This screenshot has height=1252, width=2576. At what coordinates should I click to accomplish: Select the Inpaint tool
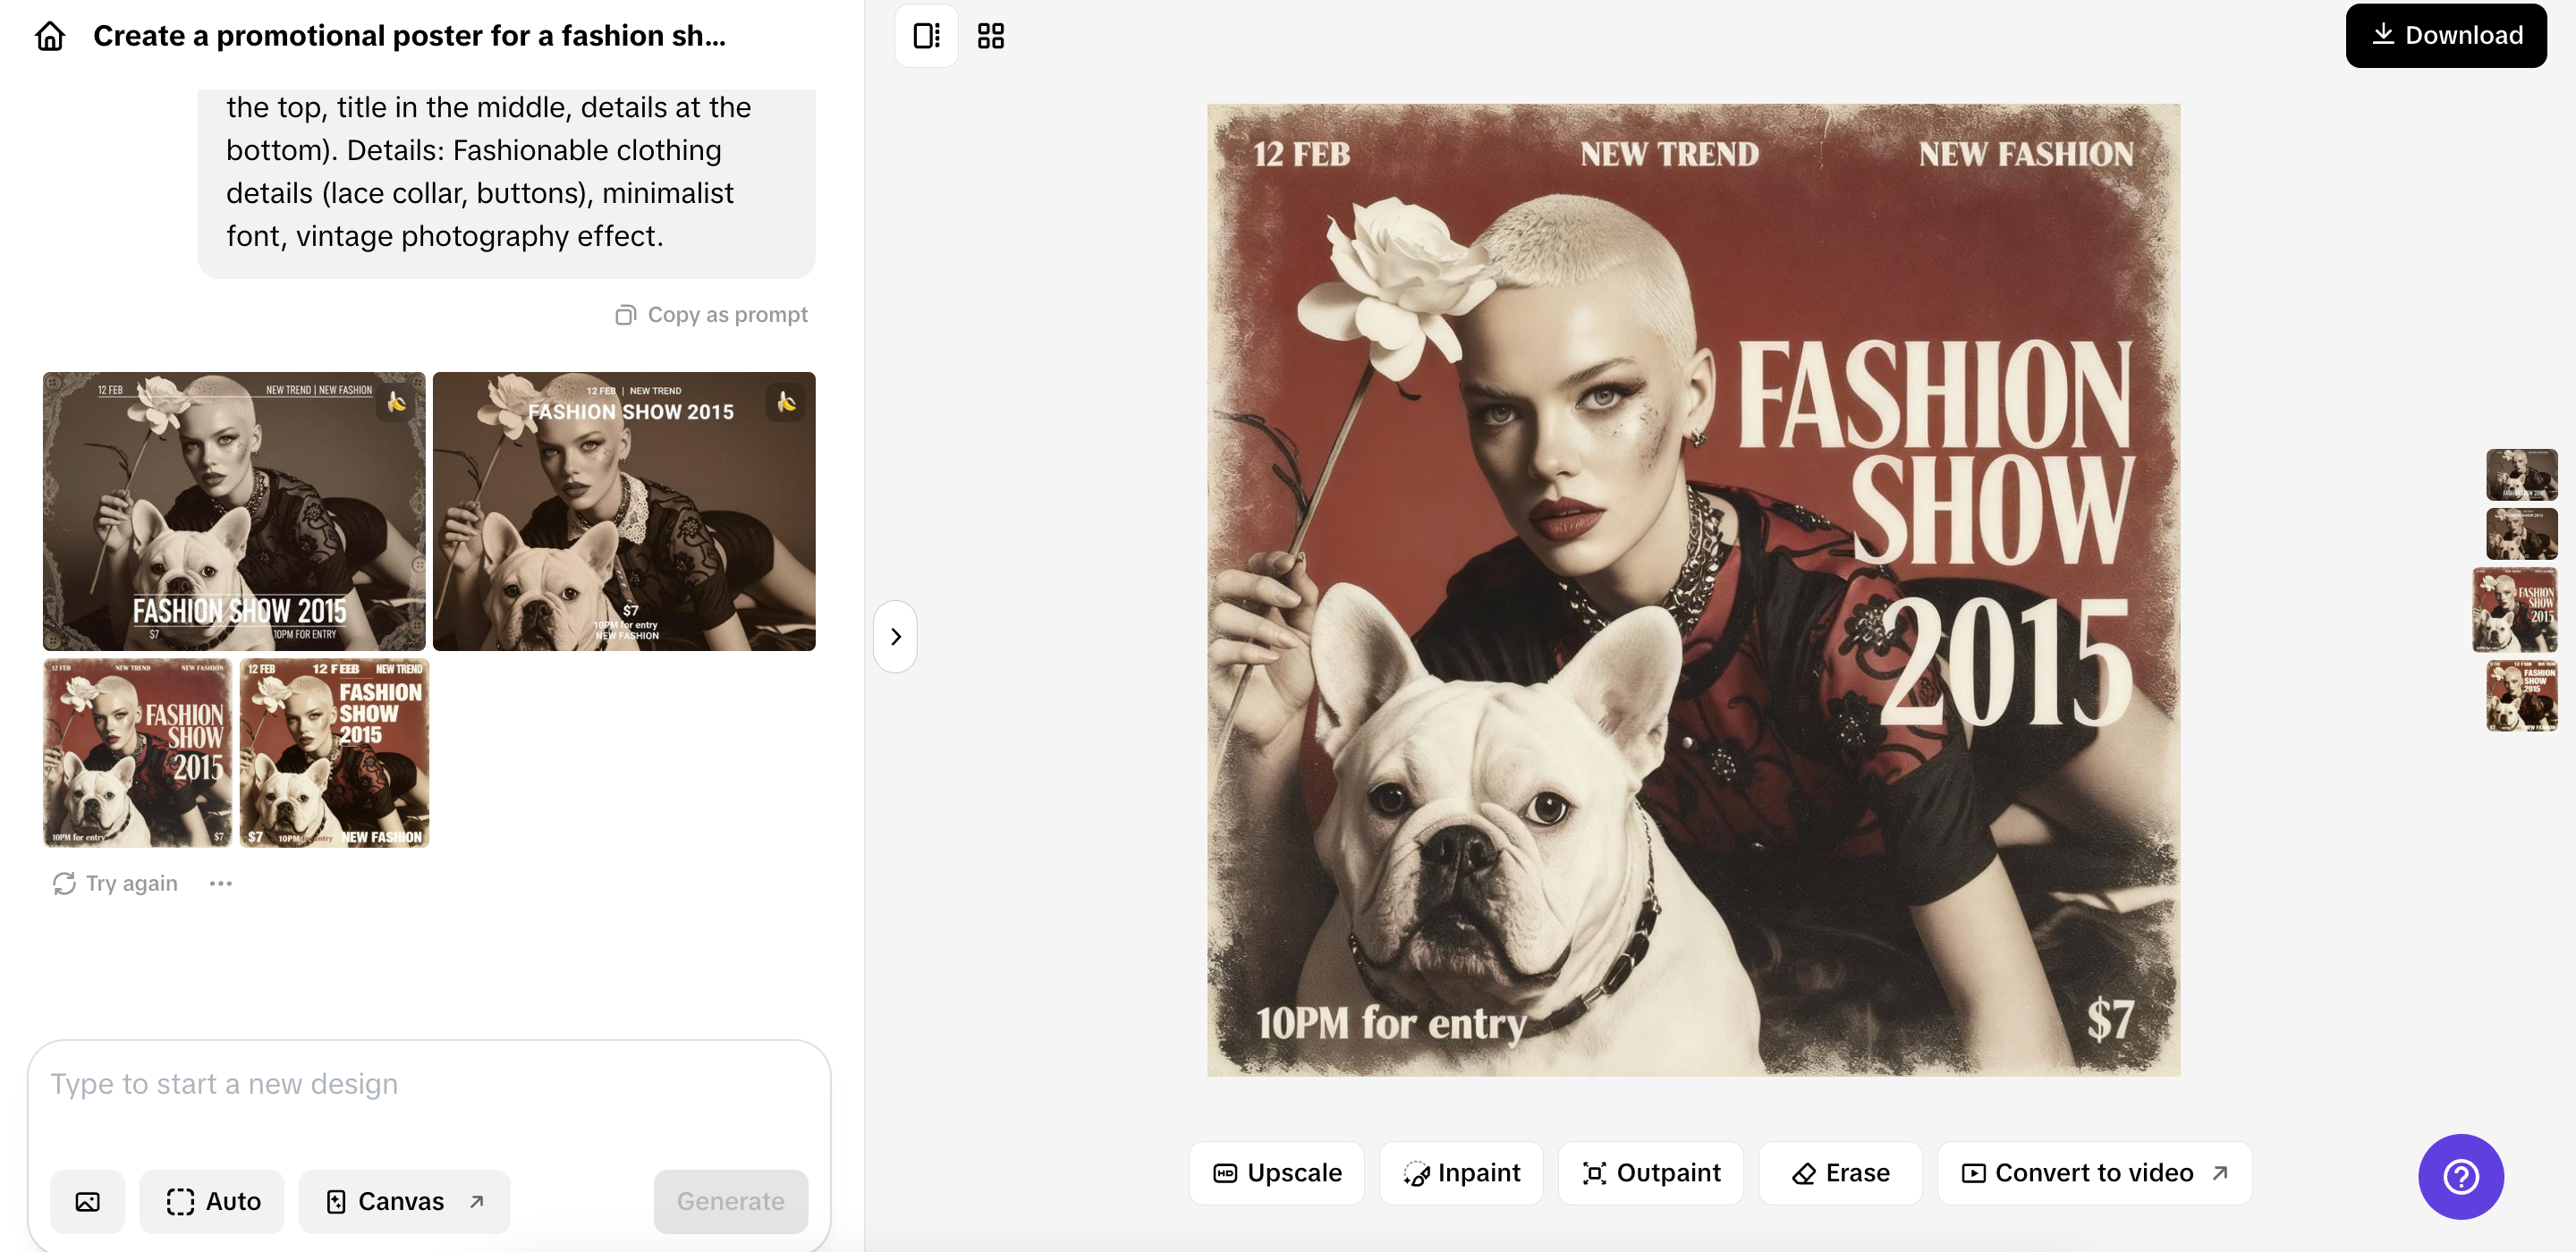1461,1173
